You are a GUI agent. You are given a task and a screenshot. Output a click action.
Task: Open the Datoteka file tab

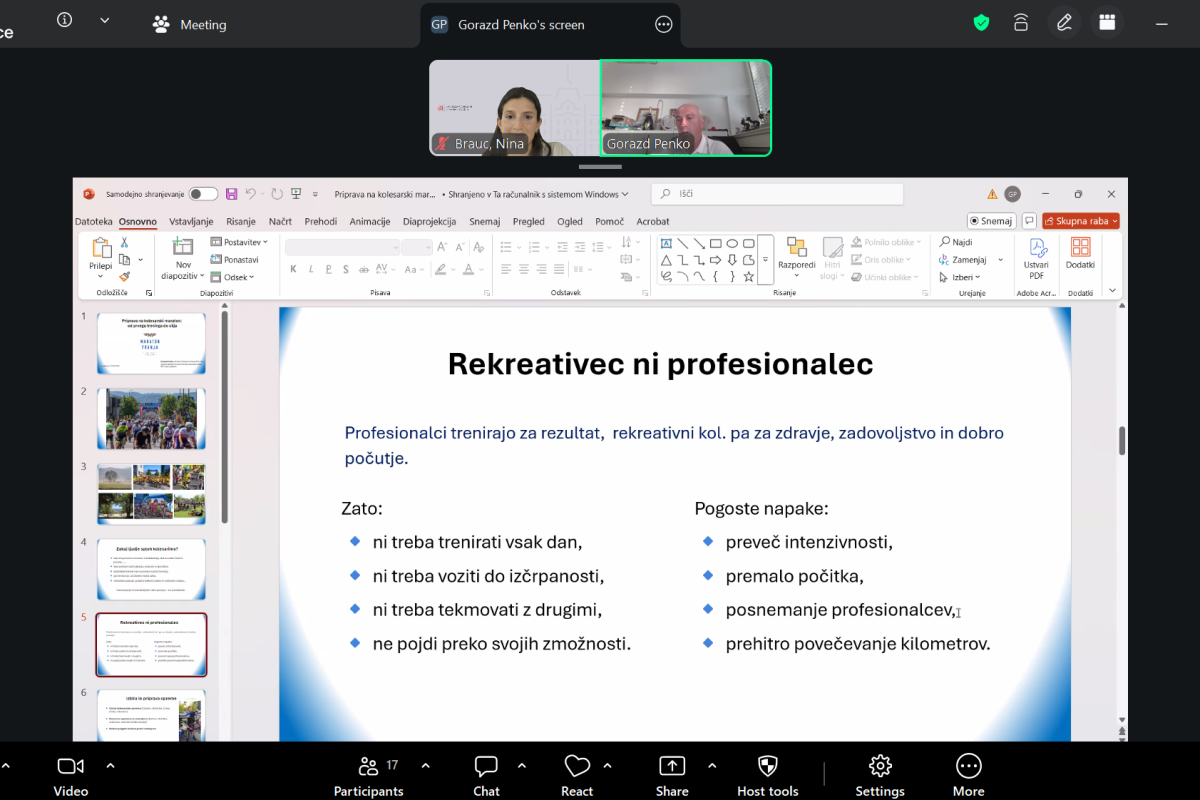[x=94, y=221]
